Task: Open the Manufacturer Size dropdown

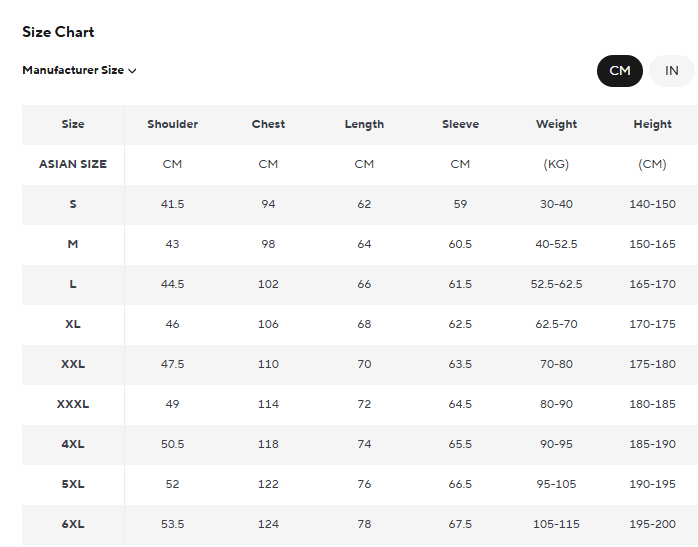Action: [79, 70]
